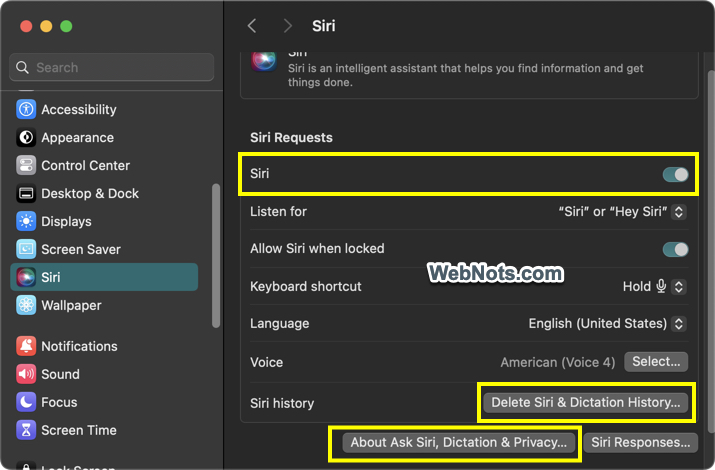The height and width of the screenshot is (470, 715).
Task: Click the "Siri Requests" heading
Action: tap(291, 137)
